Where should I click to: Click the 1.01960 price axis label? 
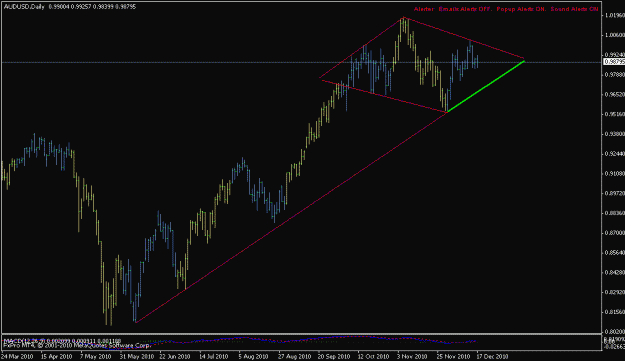615,16
